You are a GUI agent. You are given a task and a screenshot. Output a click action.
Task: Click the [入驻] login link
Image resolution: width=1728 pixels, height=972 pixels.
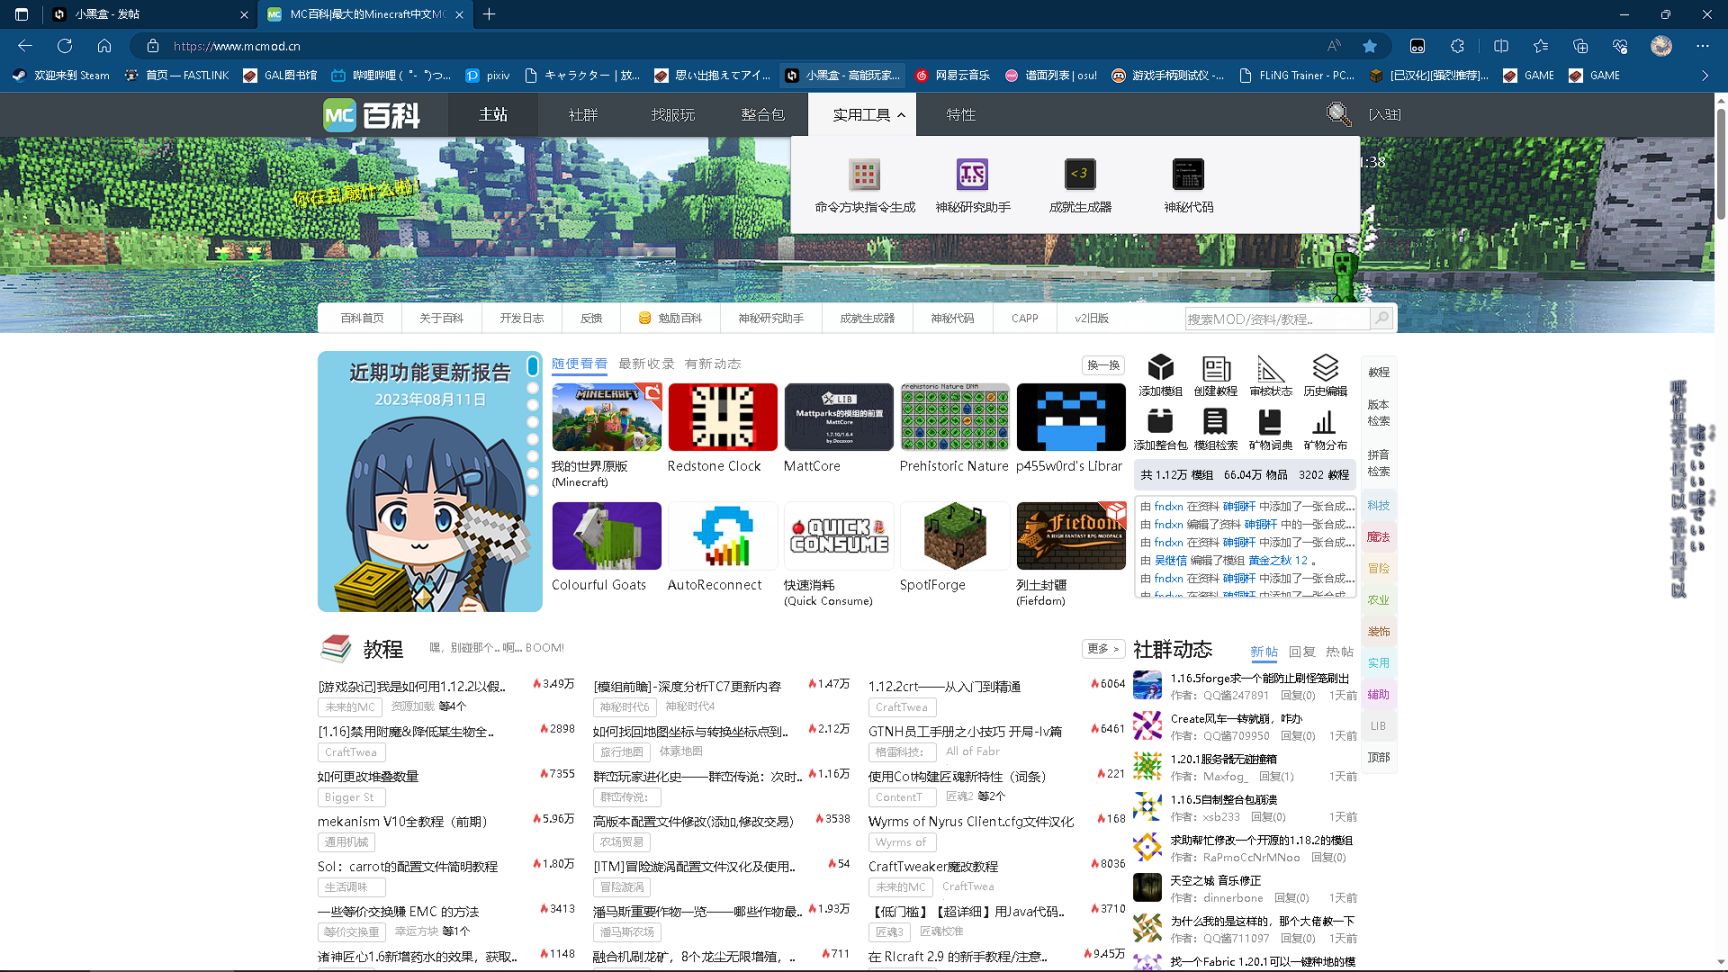(1384, 115)
